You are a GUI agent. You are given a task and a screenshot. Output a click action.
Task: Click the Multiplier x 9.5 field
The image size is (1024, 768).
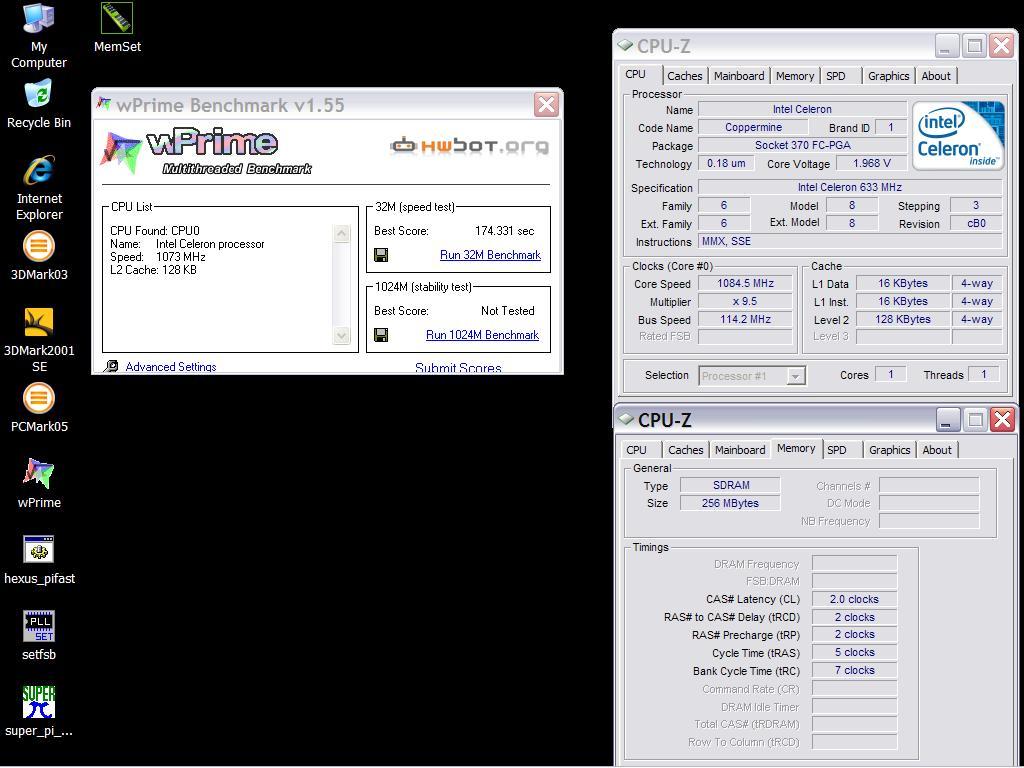tap(745, 302)
